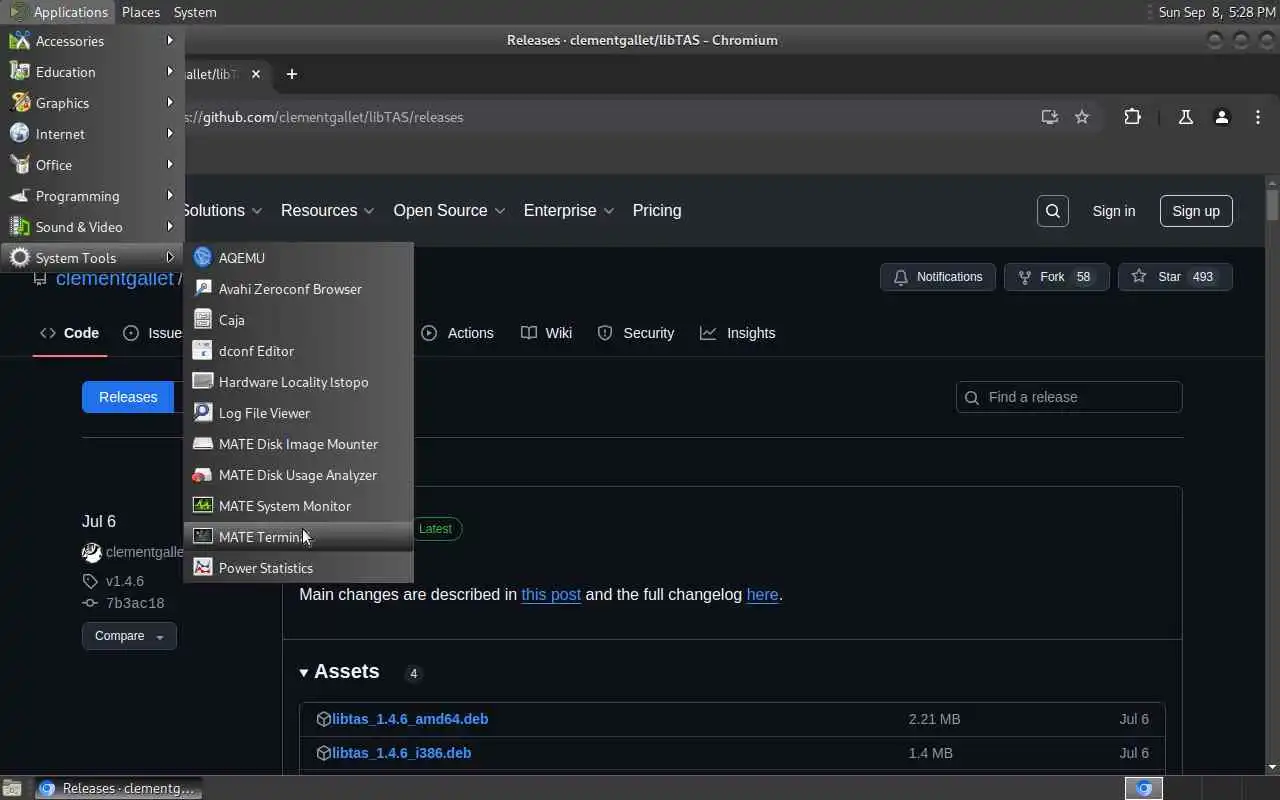Open the Places menu
This screenshot has width=1280, height=800.
coord(141,12)
